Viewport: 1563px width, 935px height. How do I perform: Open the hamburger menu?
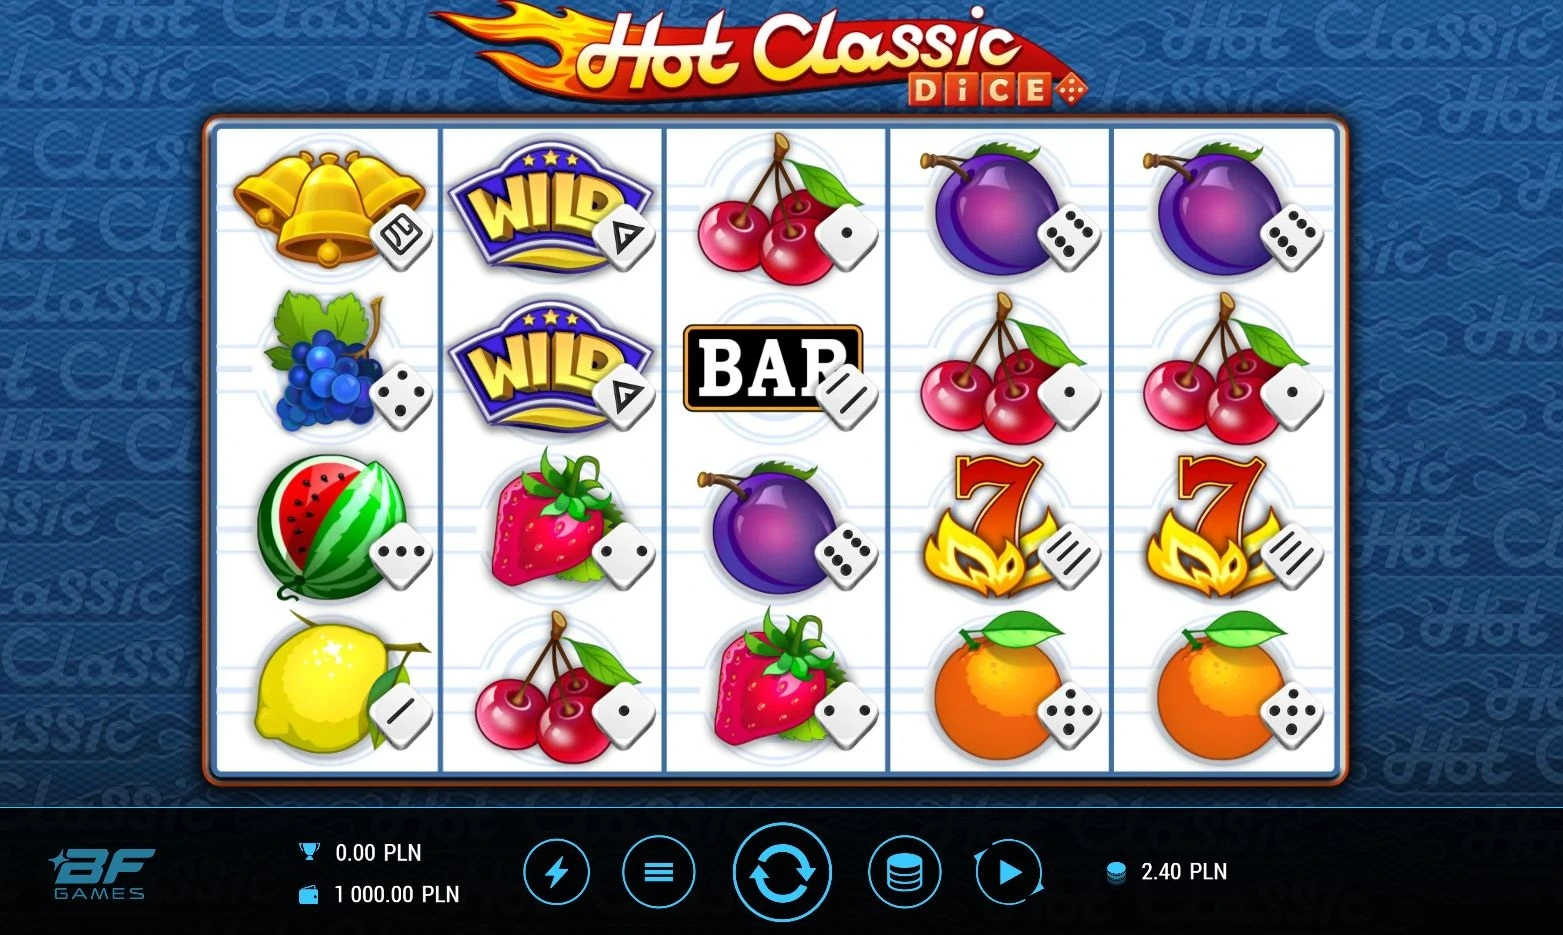[657, 872]
